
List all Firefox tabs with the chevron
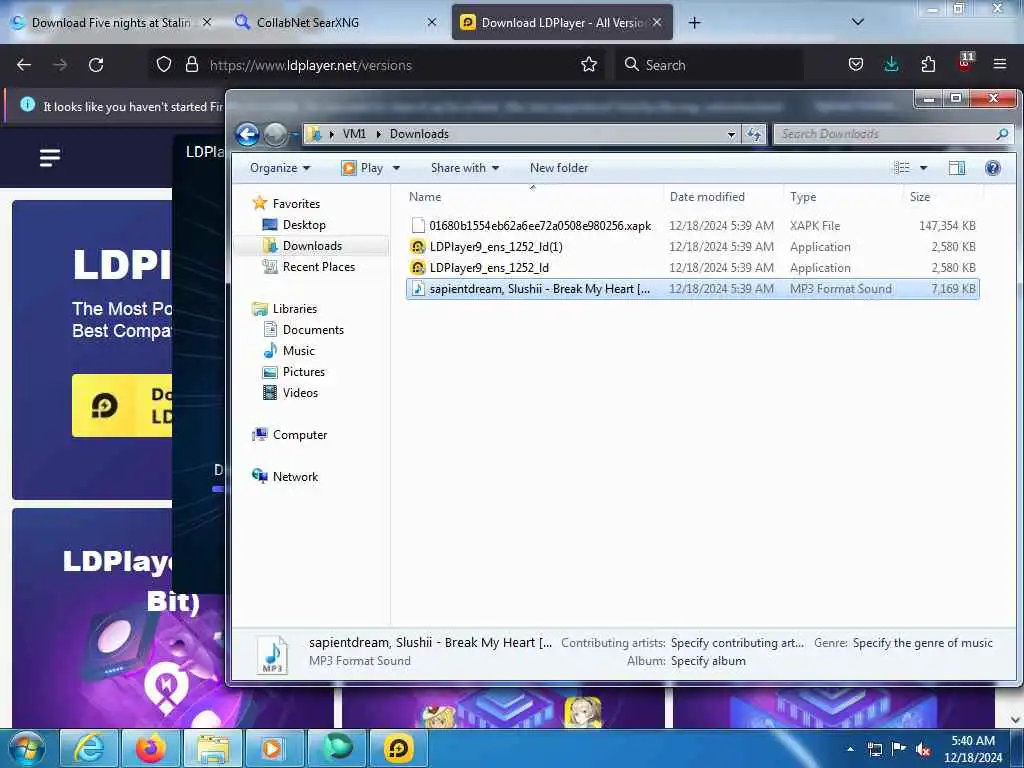pos(857,22)
